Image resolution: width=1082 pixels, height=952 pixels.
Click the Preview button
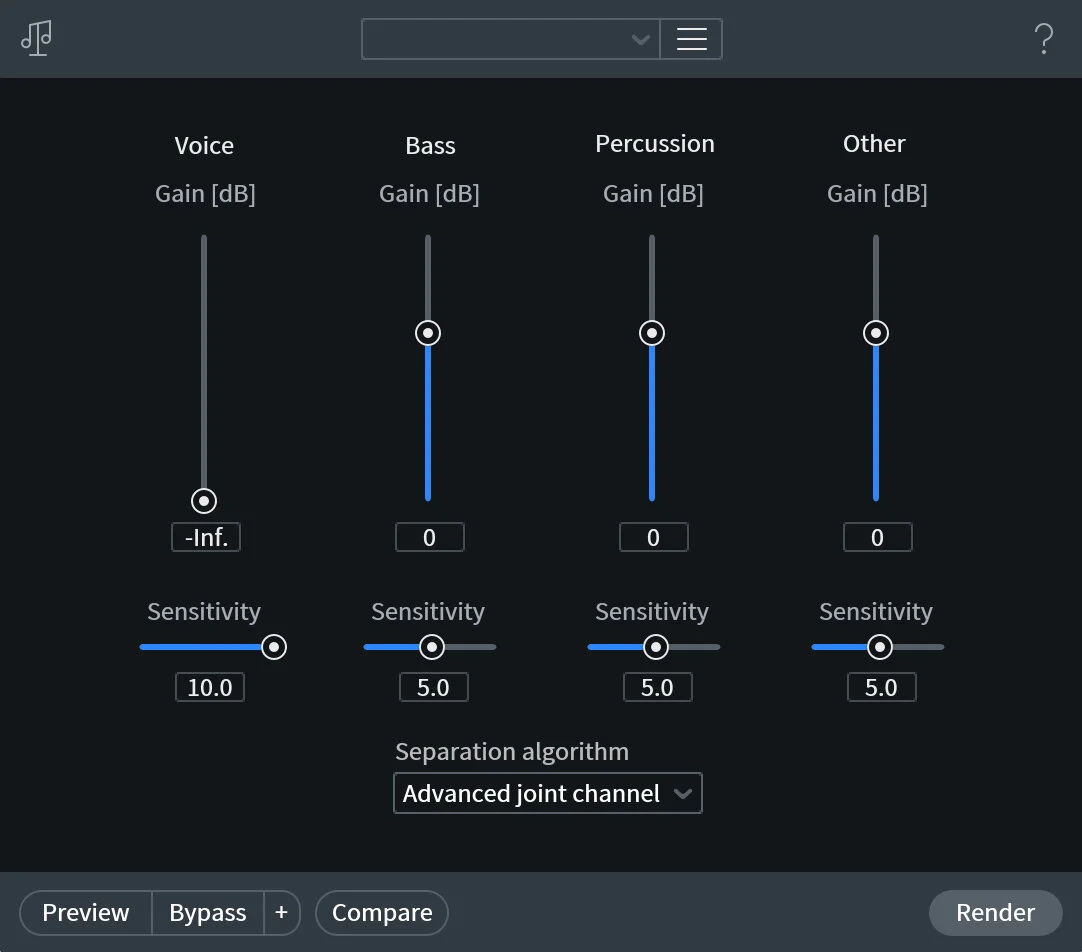coord(86,913)
